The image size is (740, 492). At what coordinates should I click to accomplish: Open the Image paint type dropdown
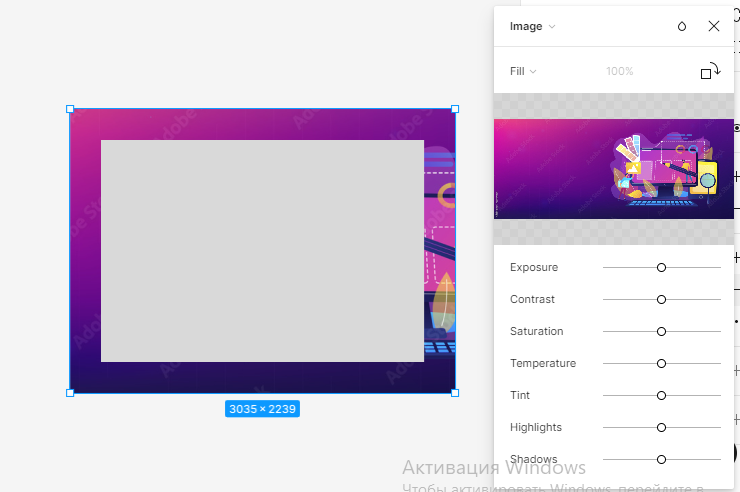point(532,26)
